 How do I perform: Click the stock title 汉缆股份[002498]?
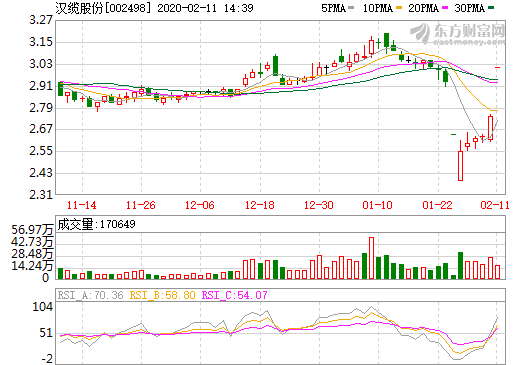(x=103, y=8)
